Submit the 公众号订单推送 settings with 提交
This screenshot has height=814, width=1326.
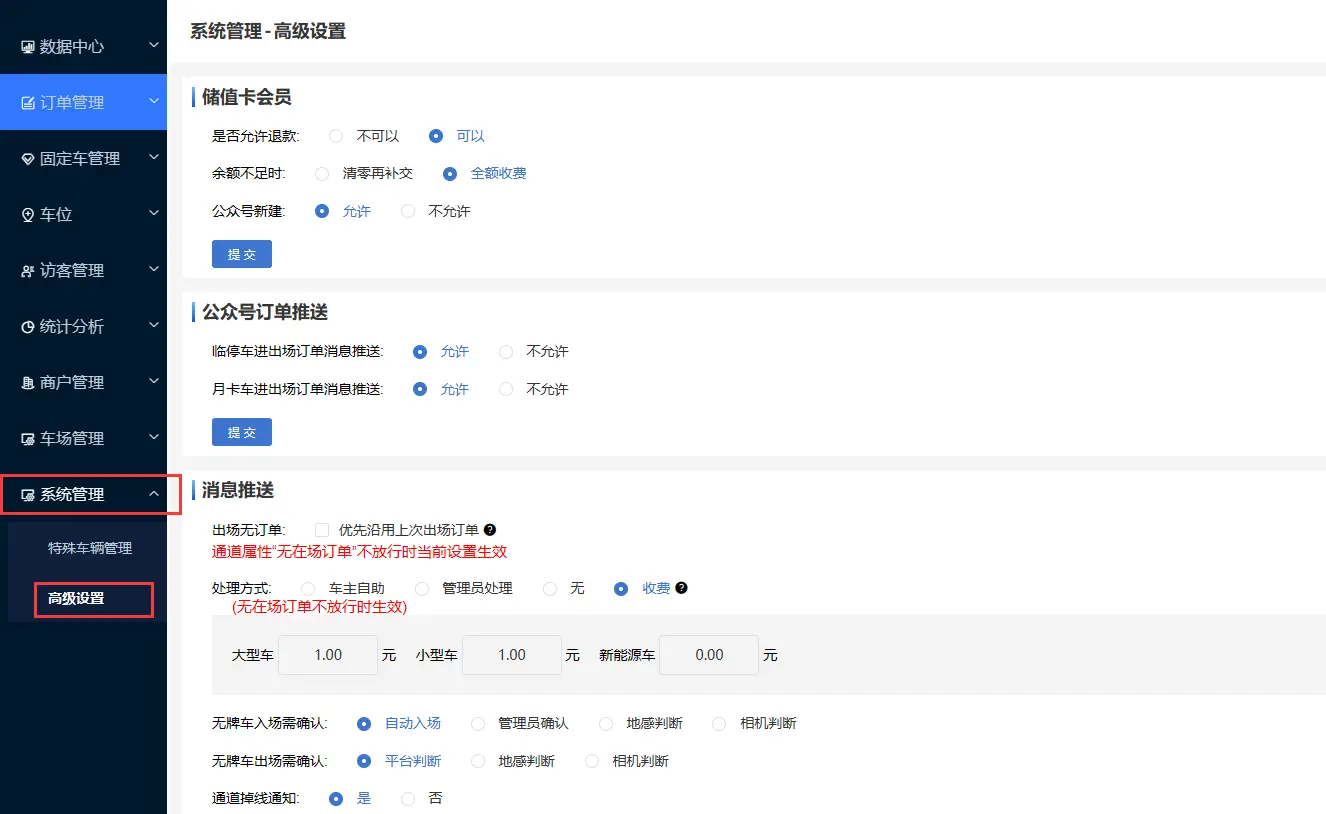coord(242,432)
